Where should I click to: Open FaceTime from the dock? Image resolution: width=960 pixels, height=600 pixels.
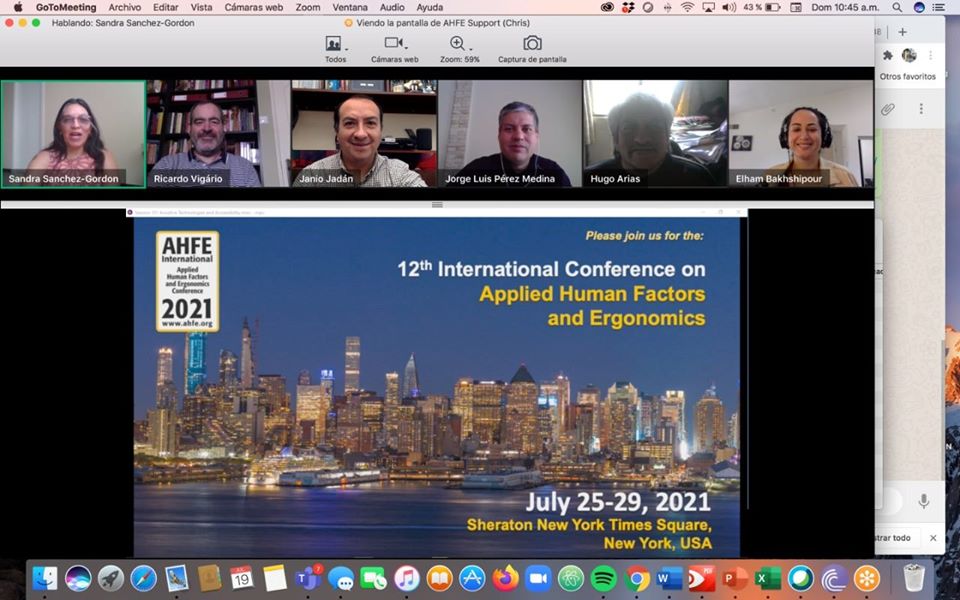pyautogui.click(x=373, y=578)
